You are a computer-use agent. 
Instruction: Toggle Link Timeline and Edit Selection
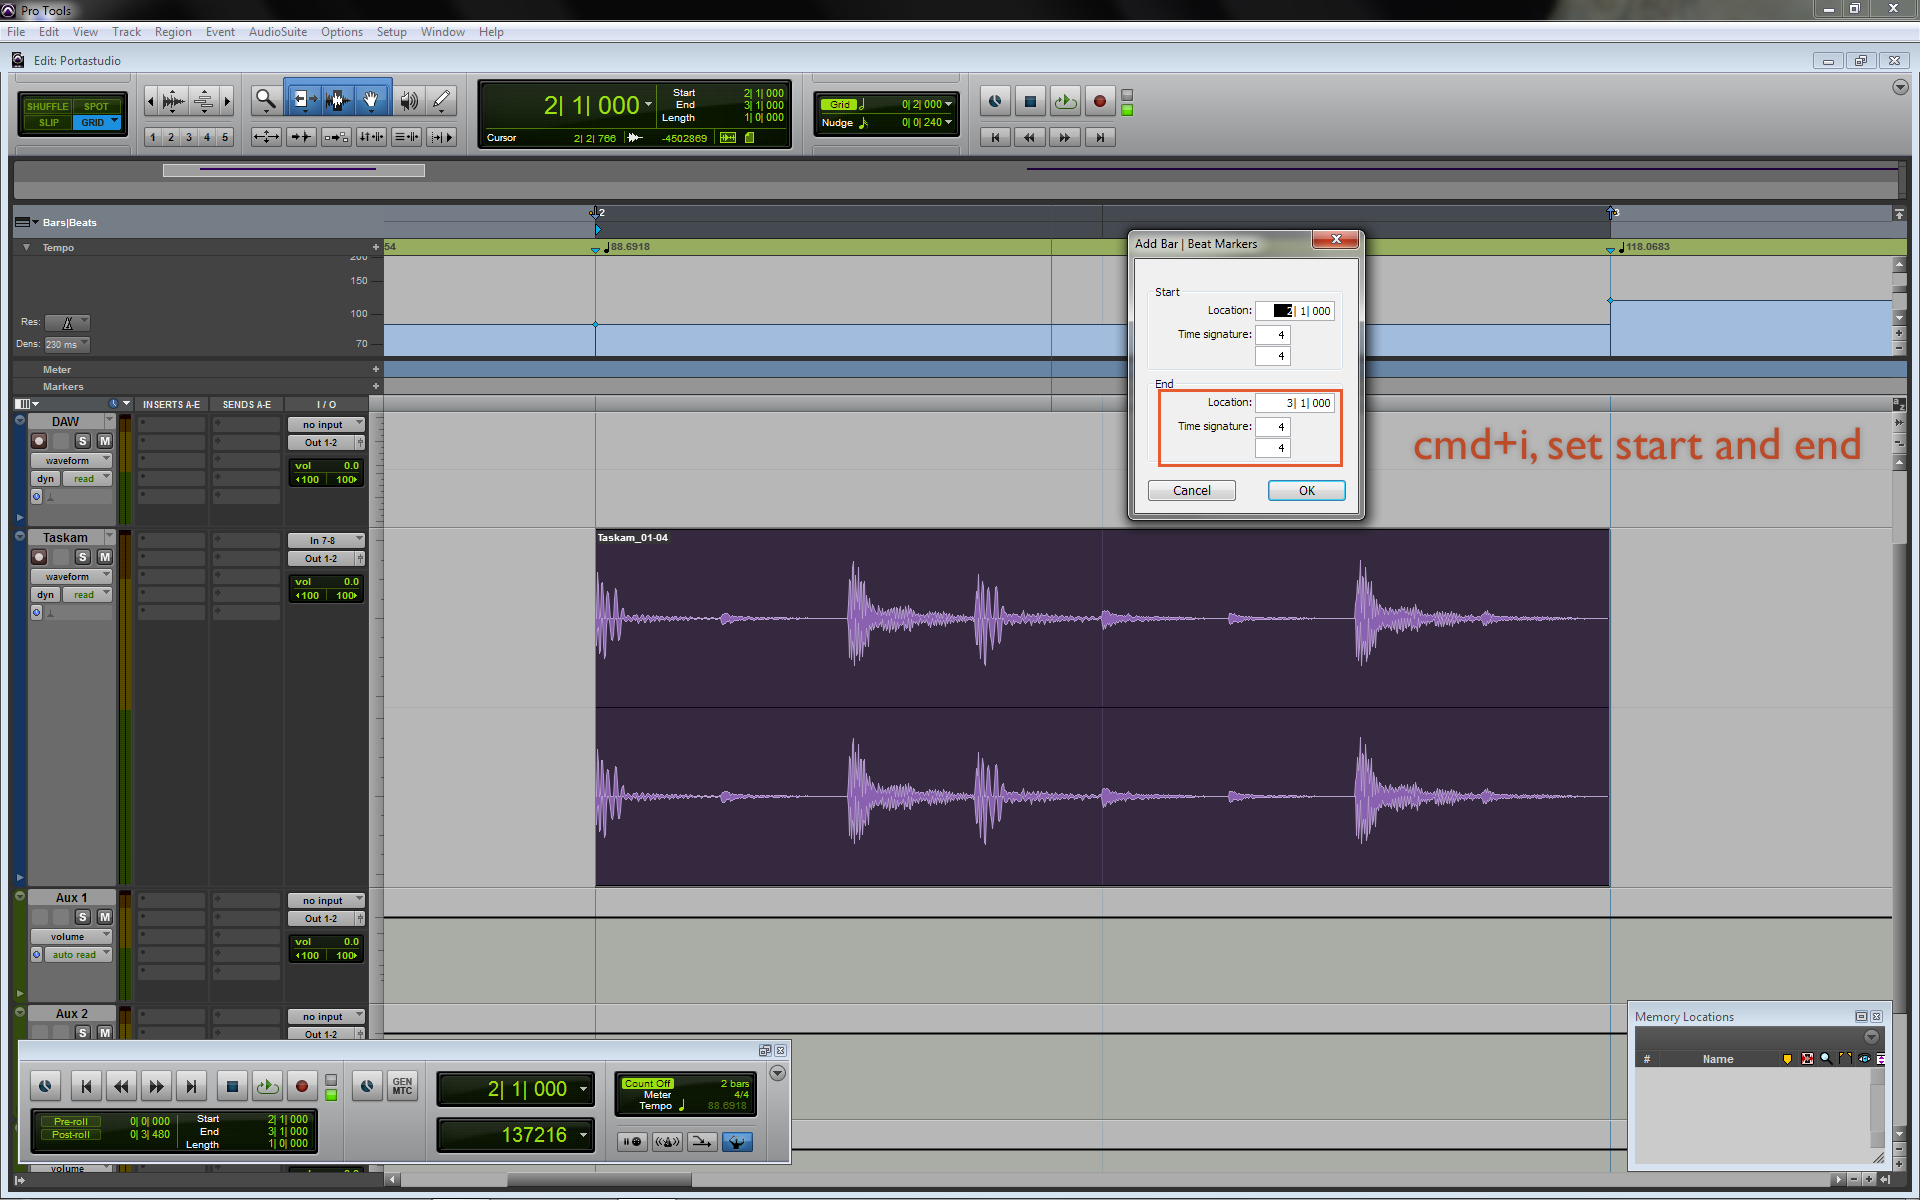click(x=371, y=137)
